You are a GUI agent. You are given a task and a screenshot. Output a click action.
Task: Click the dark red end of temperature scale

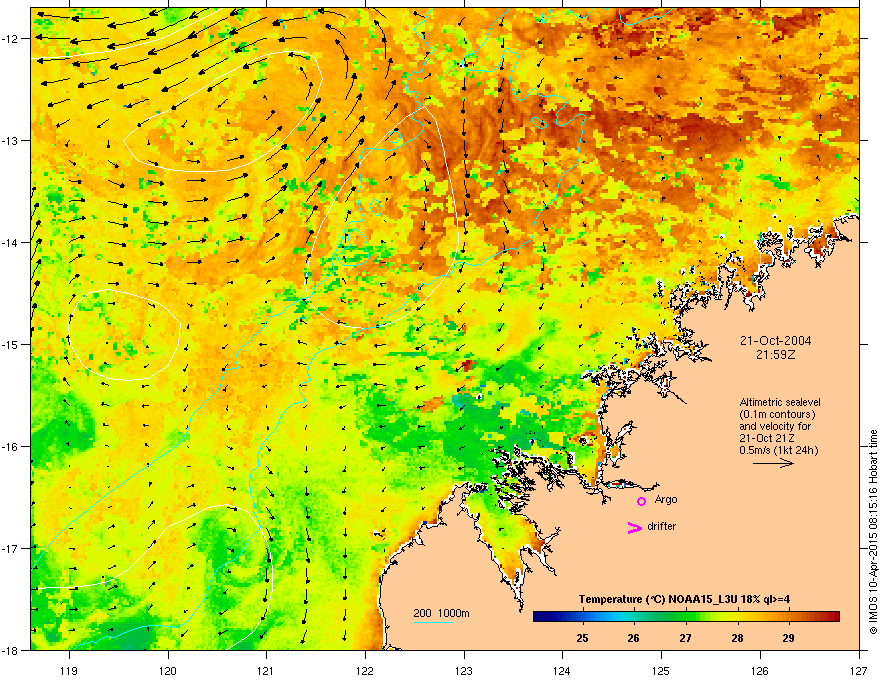[x=834, y=617]
